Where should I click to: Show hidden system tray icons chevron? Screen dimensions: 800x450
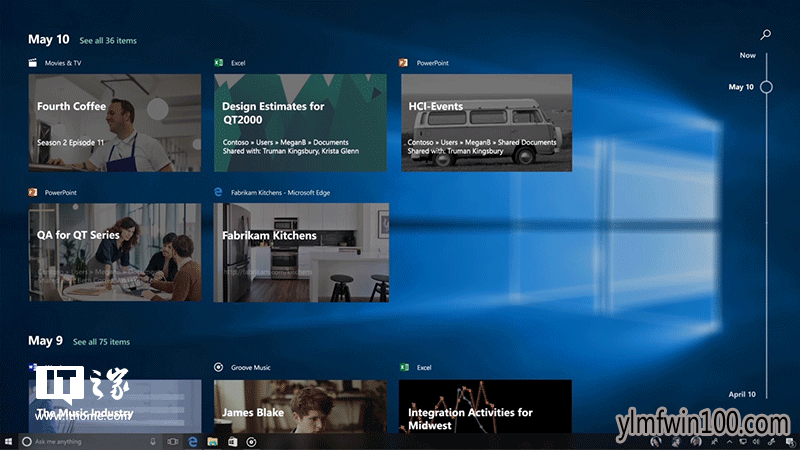click(x=729, y=442)
